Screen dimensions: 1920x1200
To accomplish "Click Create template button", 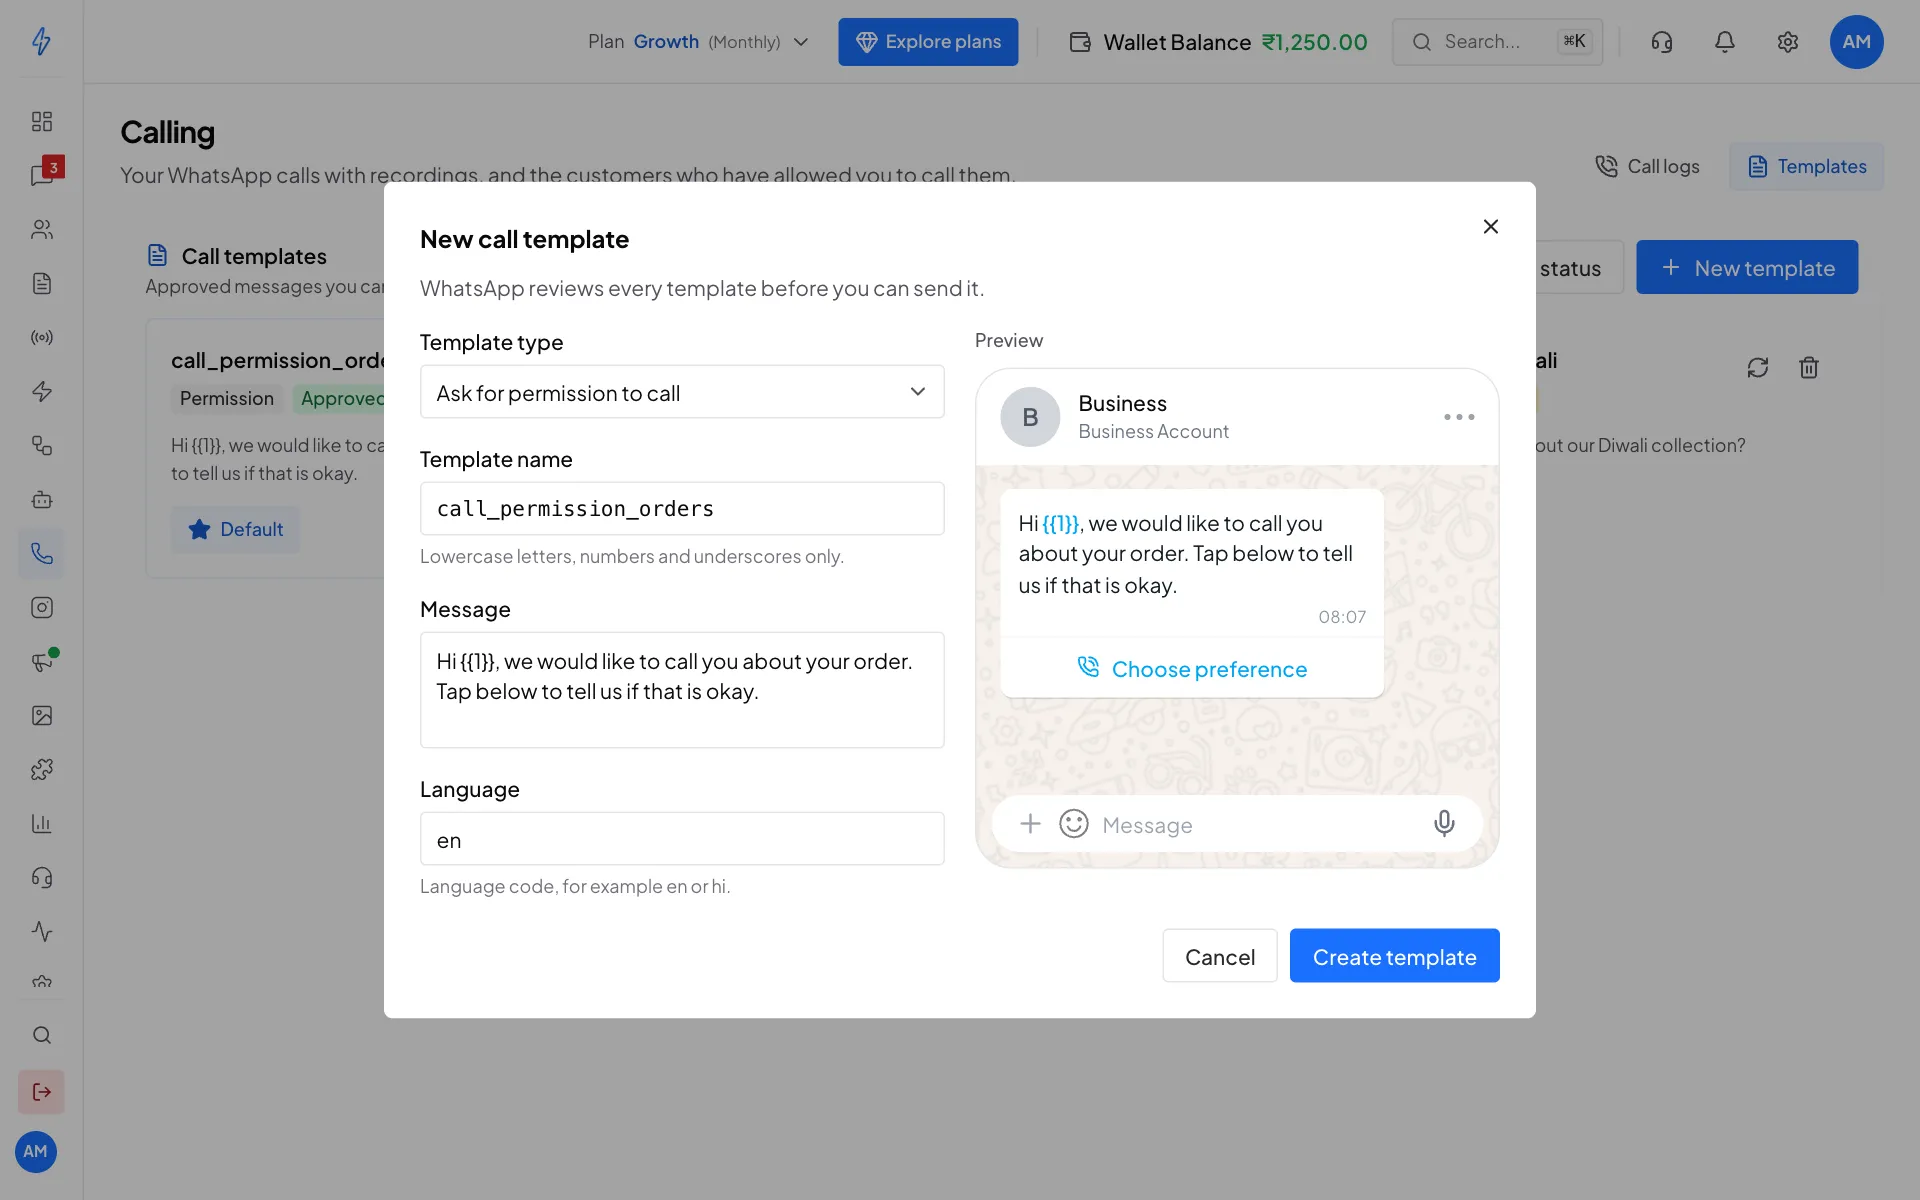I will tap(1394, 956).
